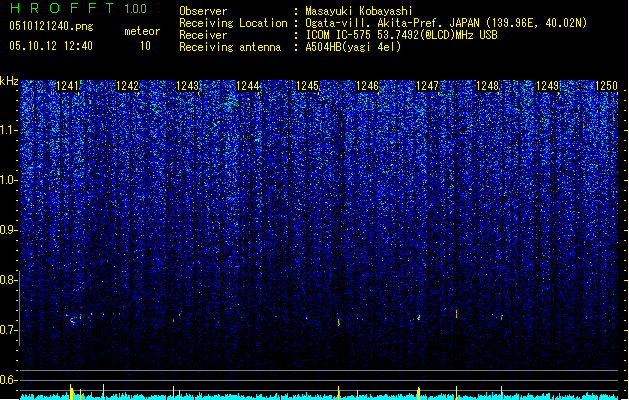Click the 0.8 frequency axis label
The image size is (629, 400).
(9, 280)
